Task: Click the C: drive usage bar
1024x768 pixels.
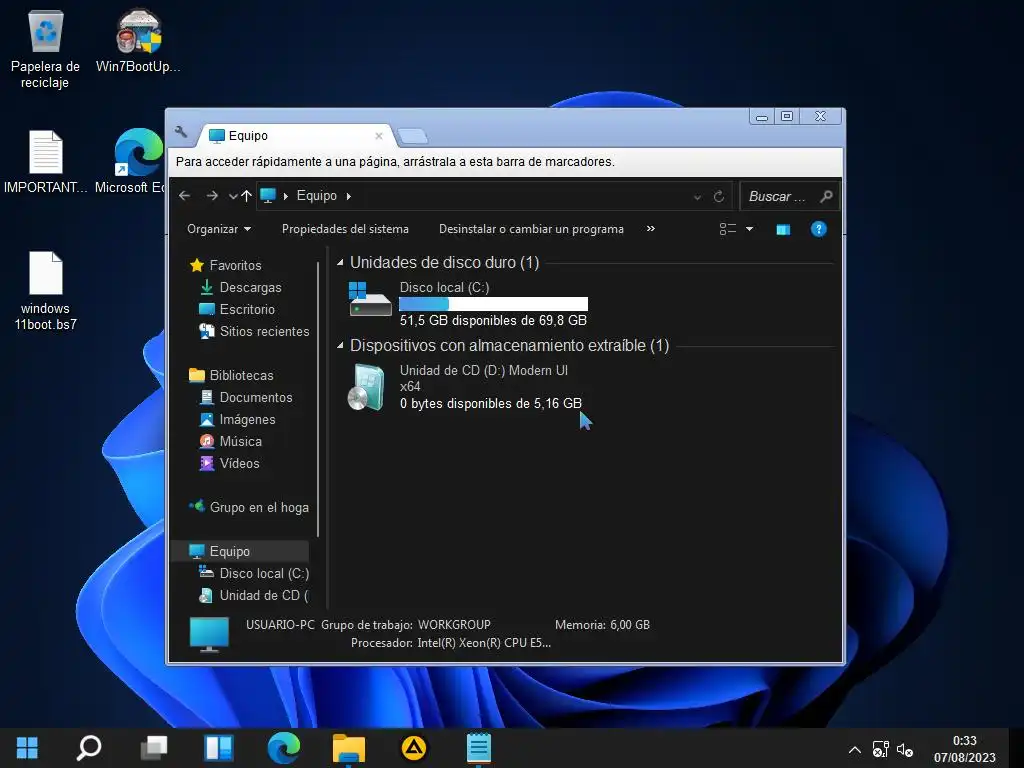Action: (x=493, y=304)
